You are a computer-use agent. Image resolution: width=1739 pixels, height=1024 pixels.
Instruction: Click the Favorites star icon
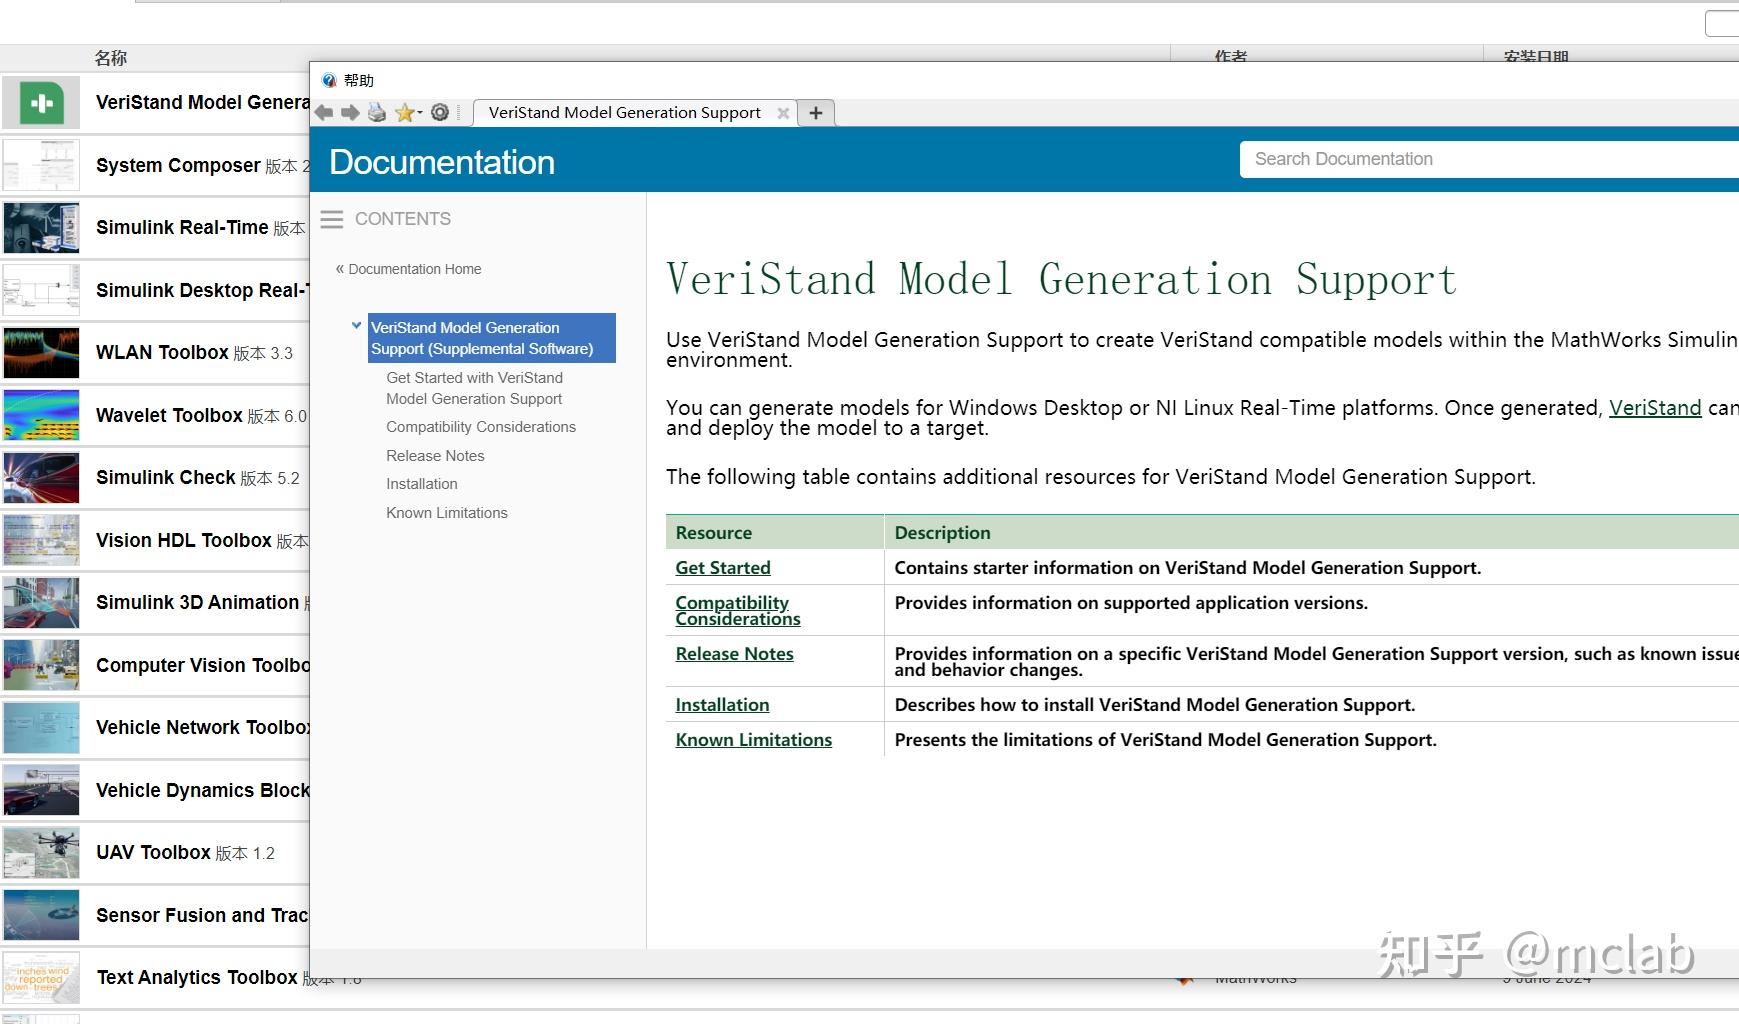tap(404, 113)
